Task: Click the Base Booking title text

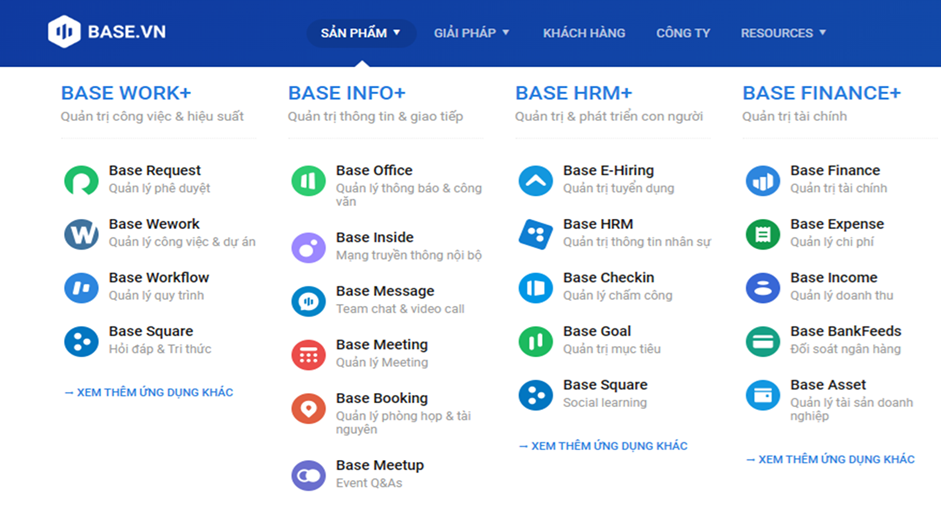Action: tap(382, 398)
